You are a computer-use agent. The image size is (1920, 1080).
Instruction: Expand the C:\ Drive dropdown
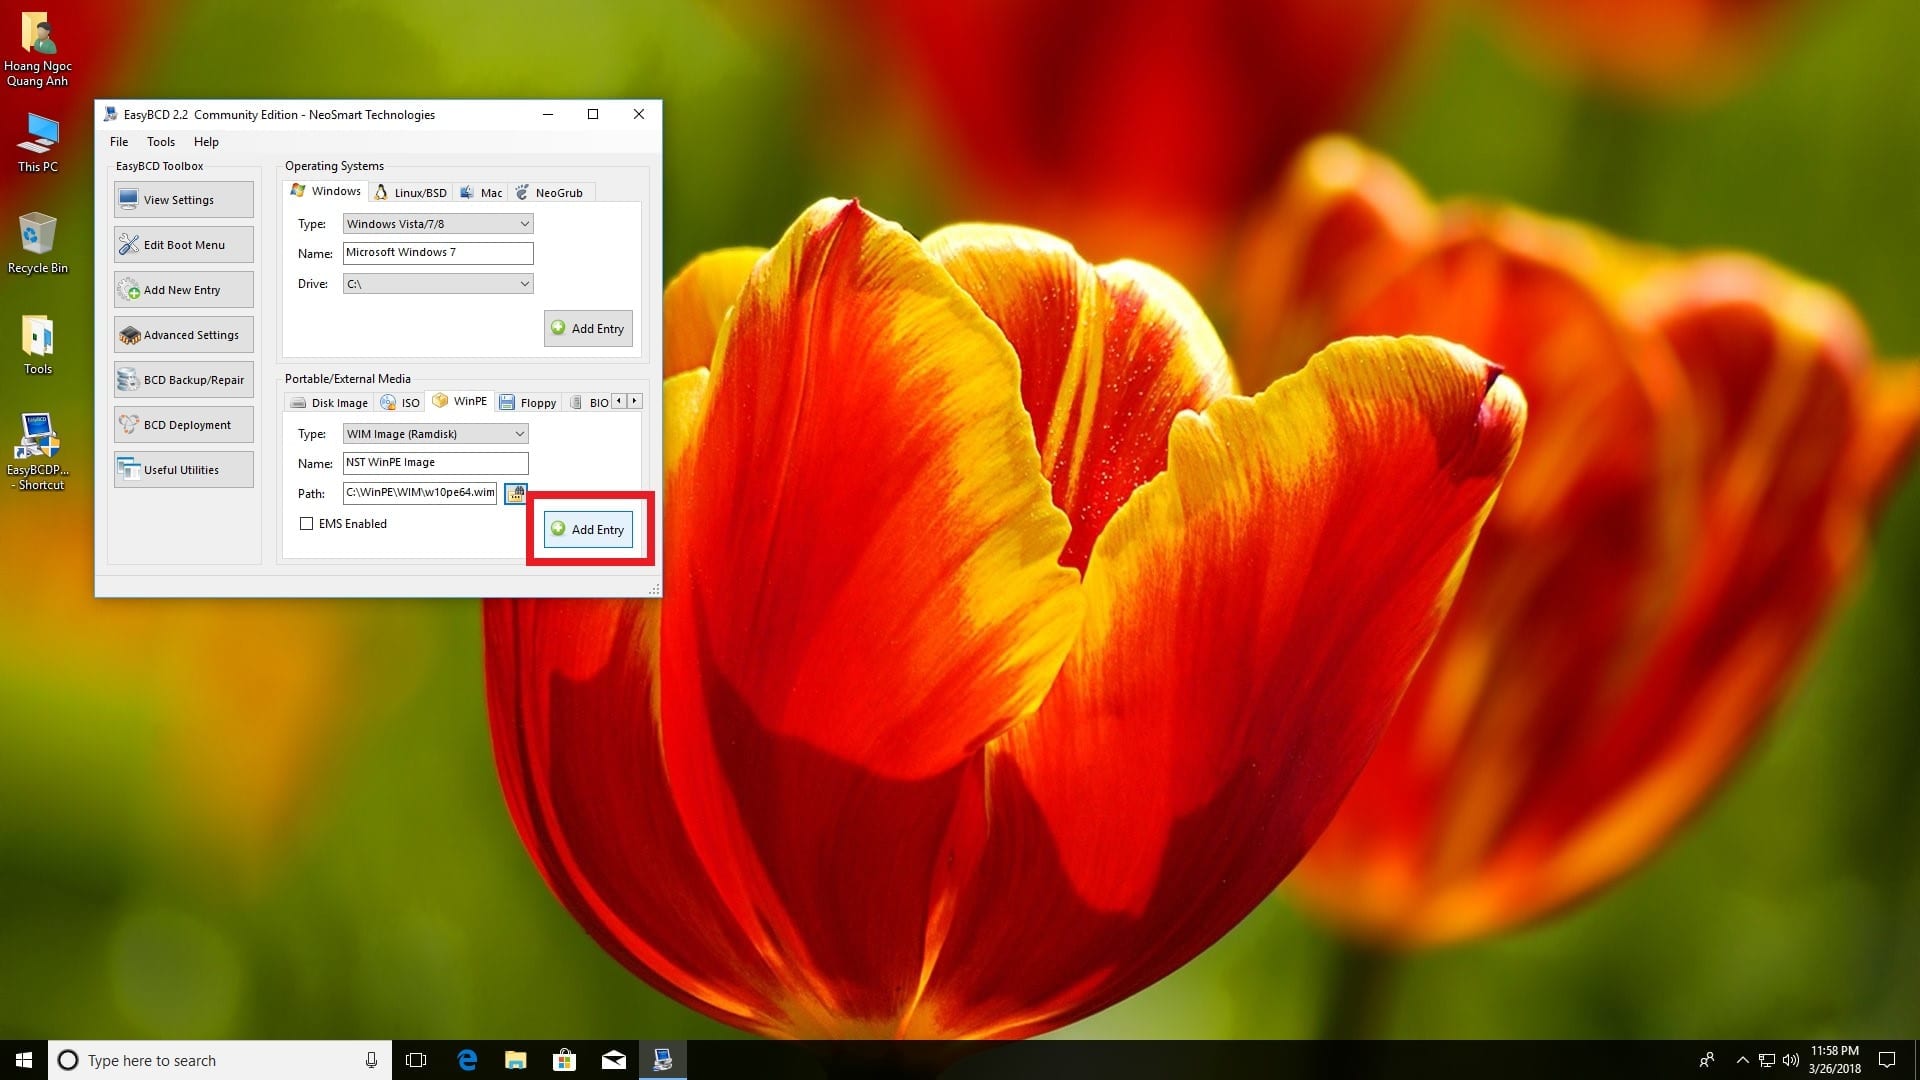click(x=438, y=284)
